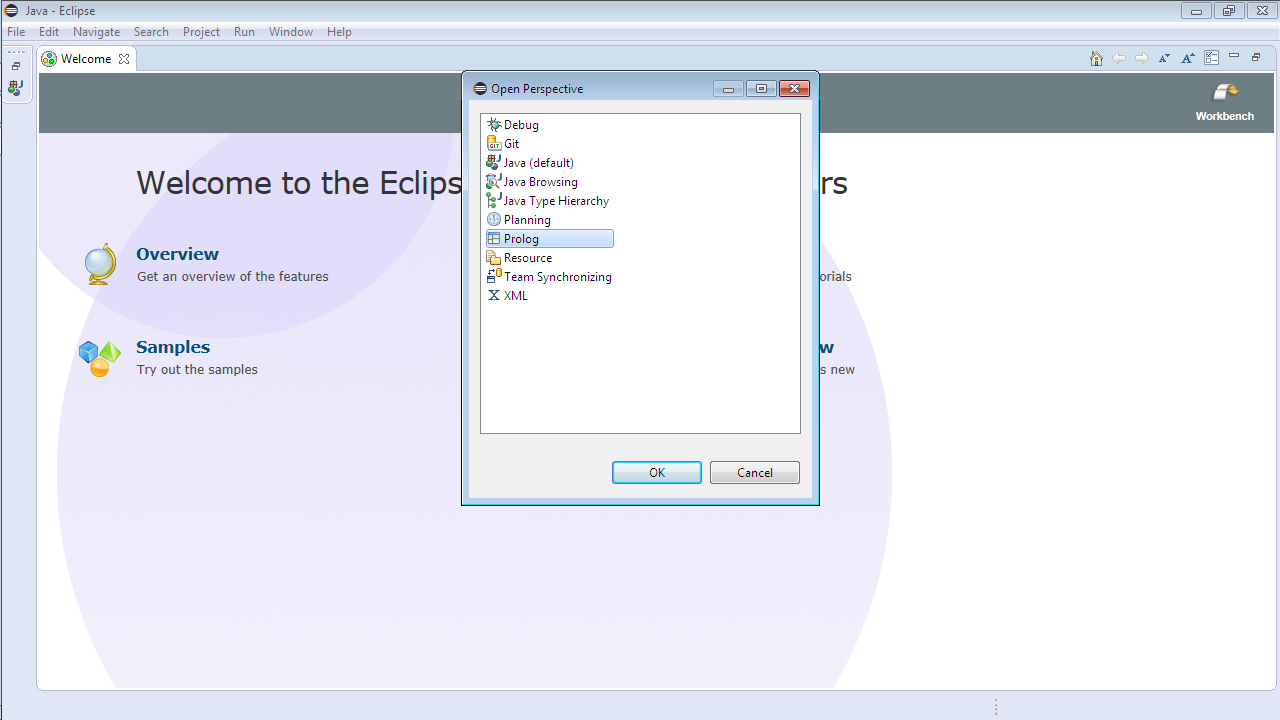Screen dimensions: 1280x720
Task: Select the Git perspective icon
Action: (x=494, y=144)
